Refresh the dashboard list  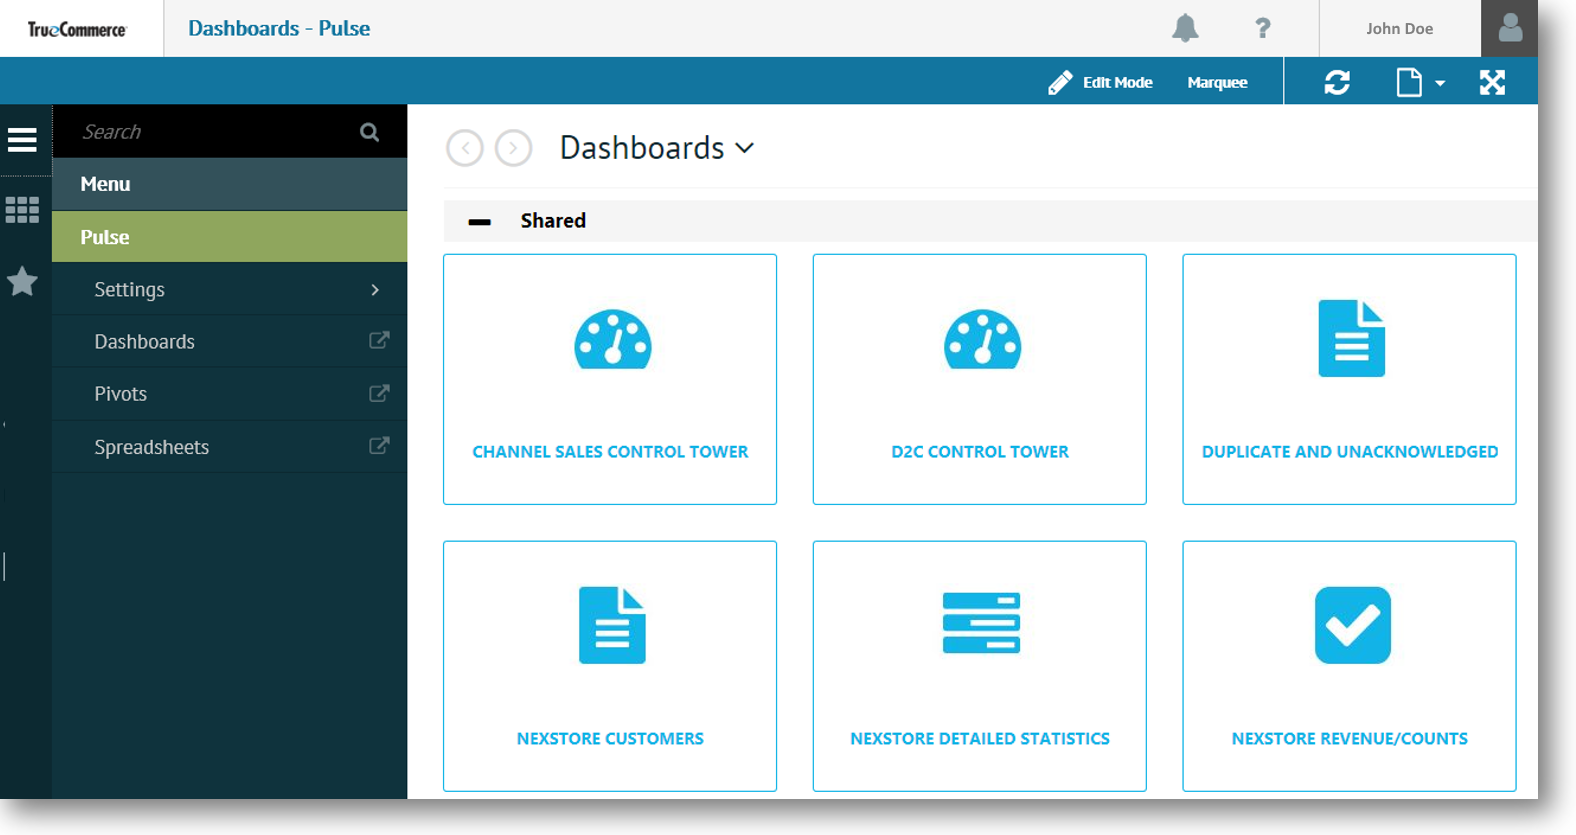[1337, 82]
